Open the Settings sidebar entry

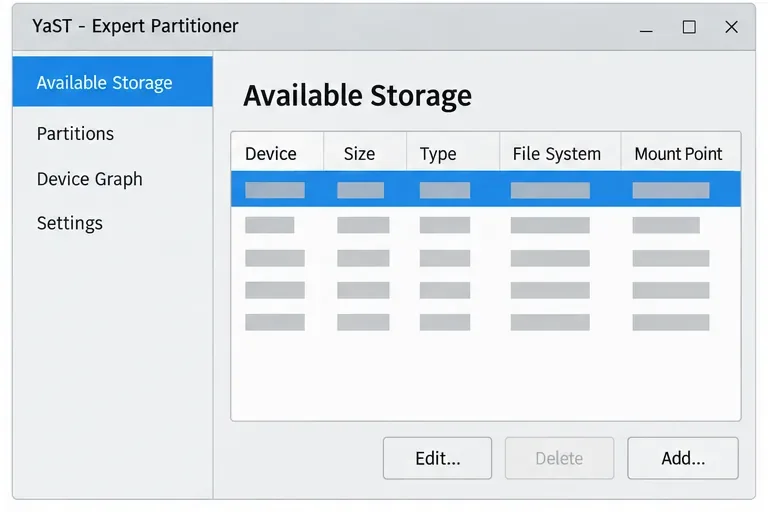pos(70,223)
